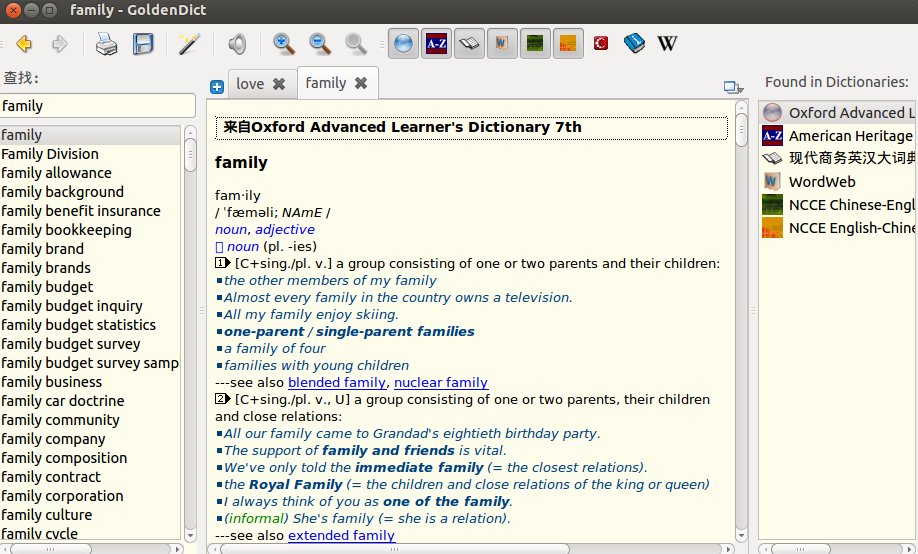Viewport: 918px width, 554px height.
Task: Jump to NCCE English-Chinese in dictionaries list
Action: (x=838, y=228)
